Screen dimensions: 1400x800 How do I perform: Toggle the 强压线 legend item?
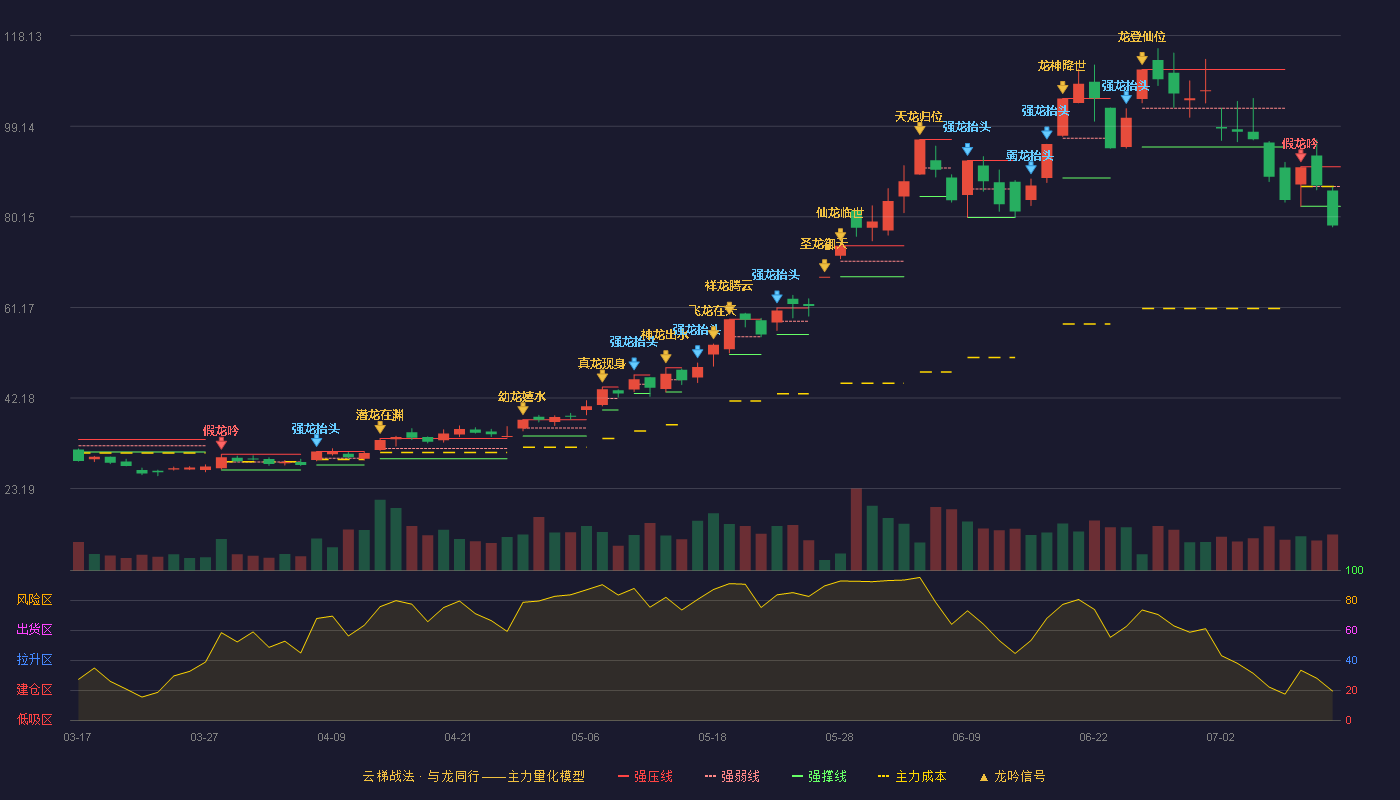pyautogui.click(x=645, y=776)
